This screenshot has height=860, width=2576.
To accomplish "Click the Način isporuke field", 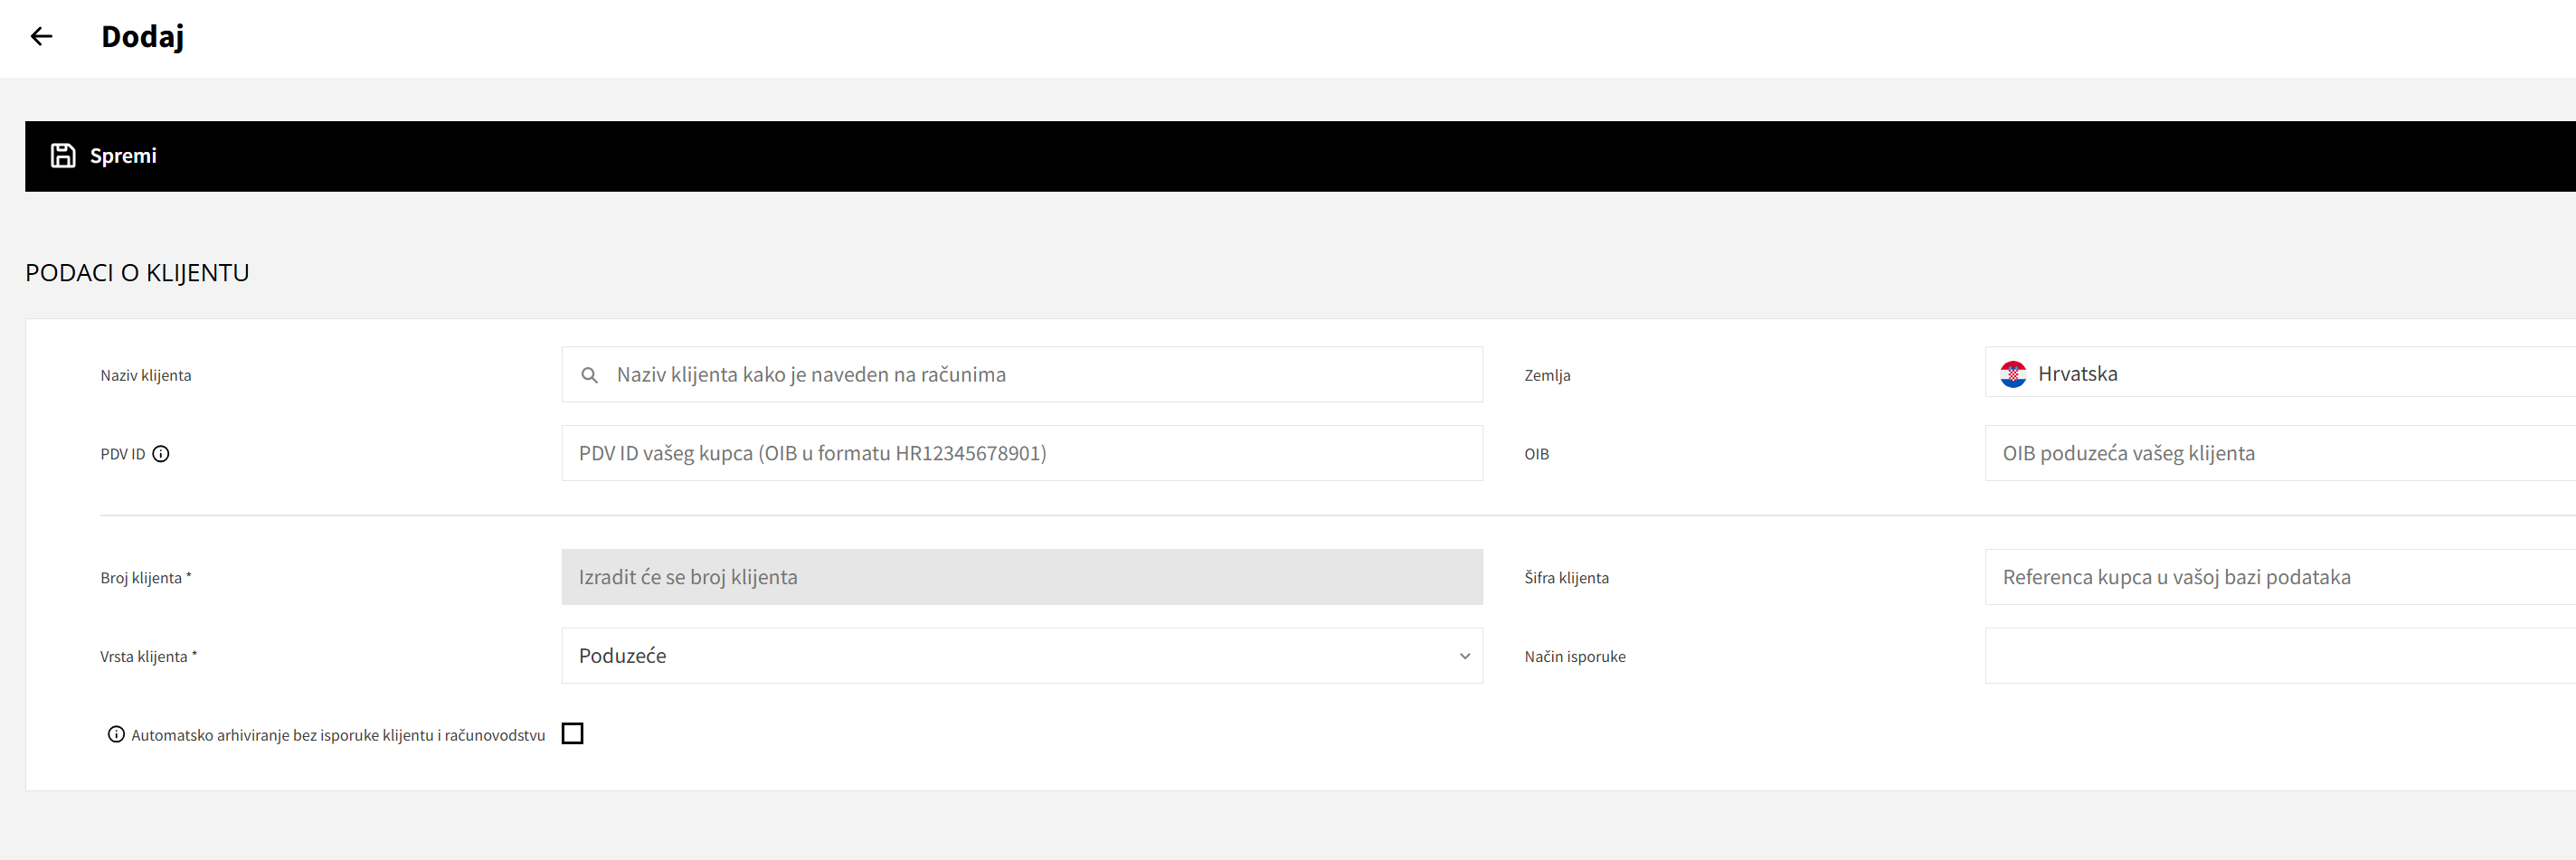I will coord(2280,656).
